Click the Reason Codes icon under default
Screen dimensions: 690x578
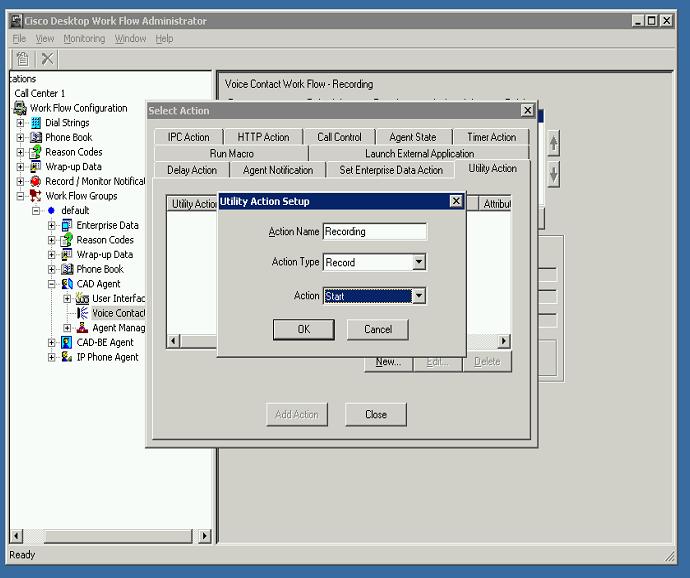tap(67, 239)
